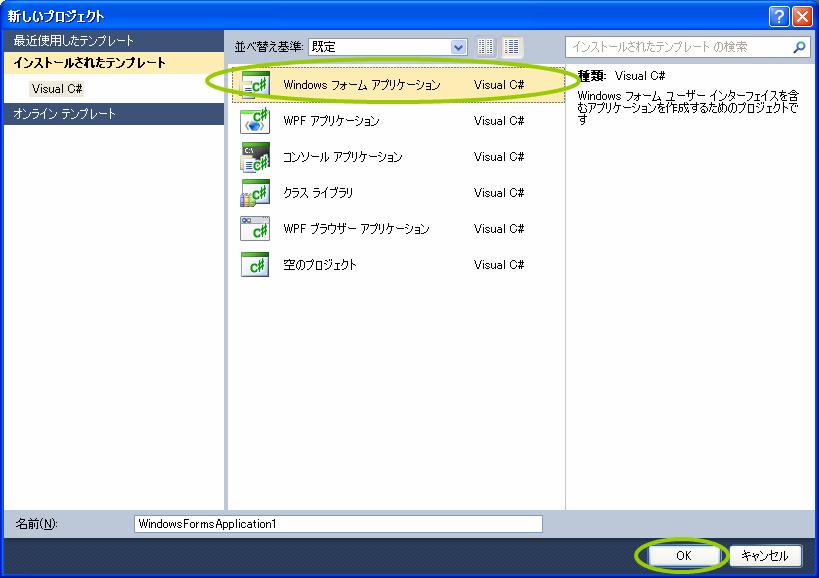Click the キャンセル button
The width and height of the screenshot is (819, 578).
click(x=765, y=556)
